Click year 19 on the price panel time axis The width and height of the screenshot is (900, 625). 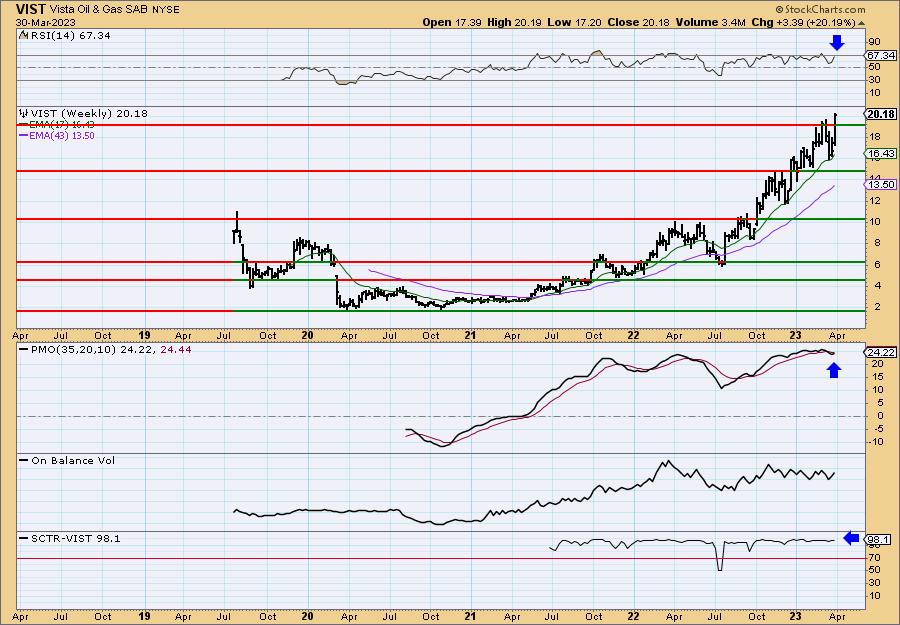[x=144, y=335]
